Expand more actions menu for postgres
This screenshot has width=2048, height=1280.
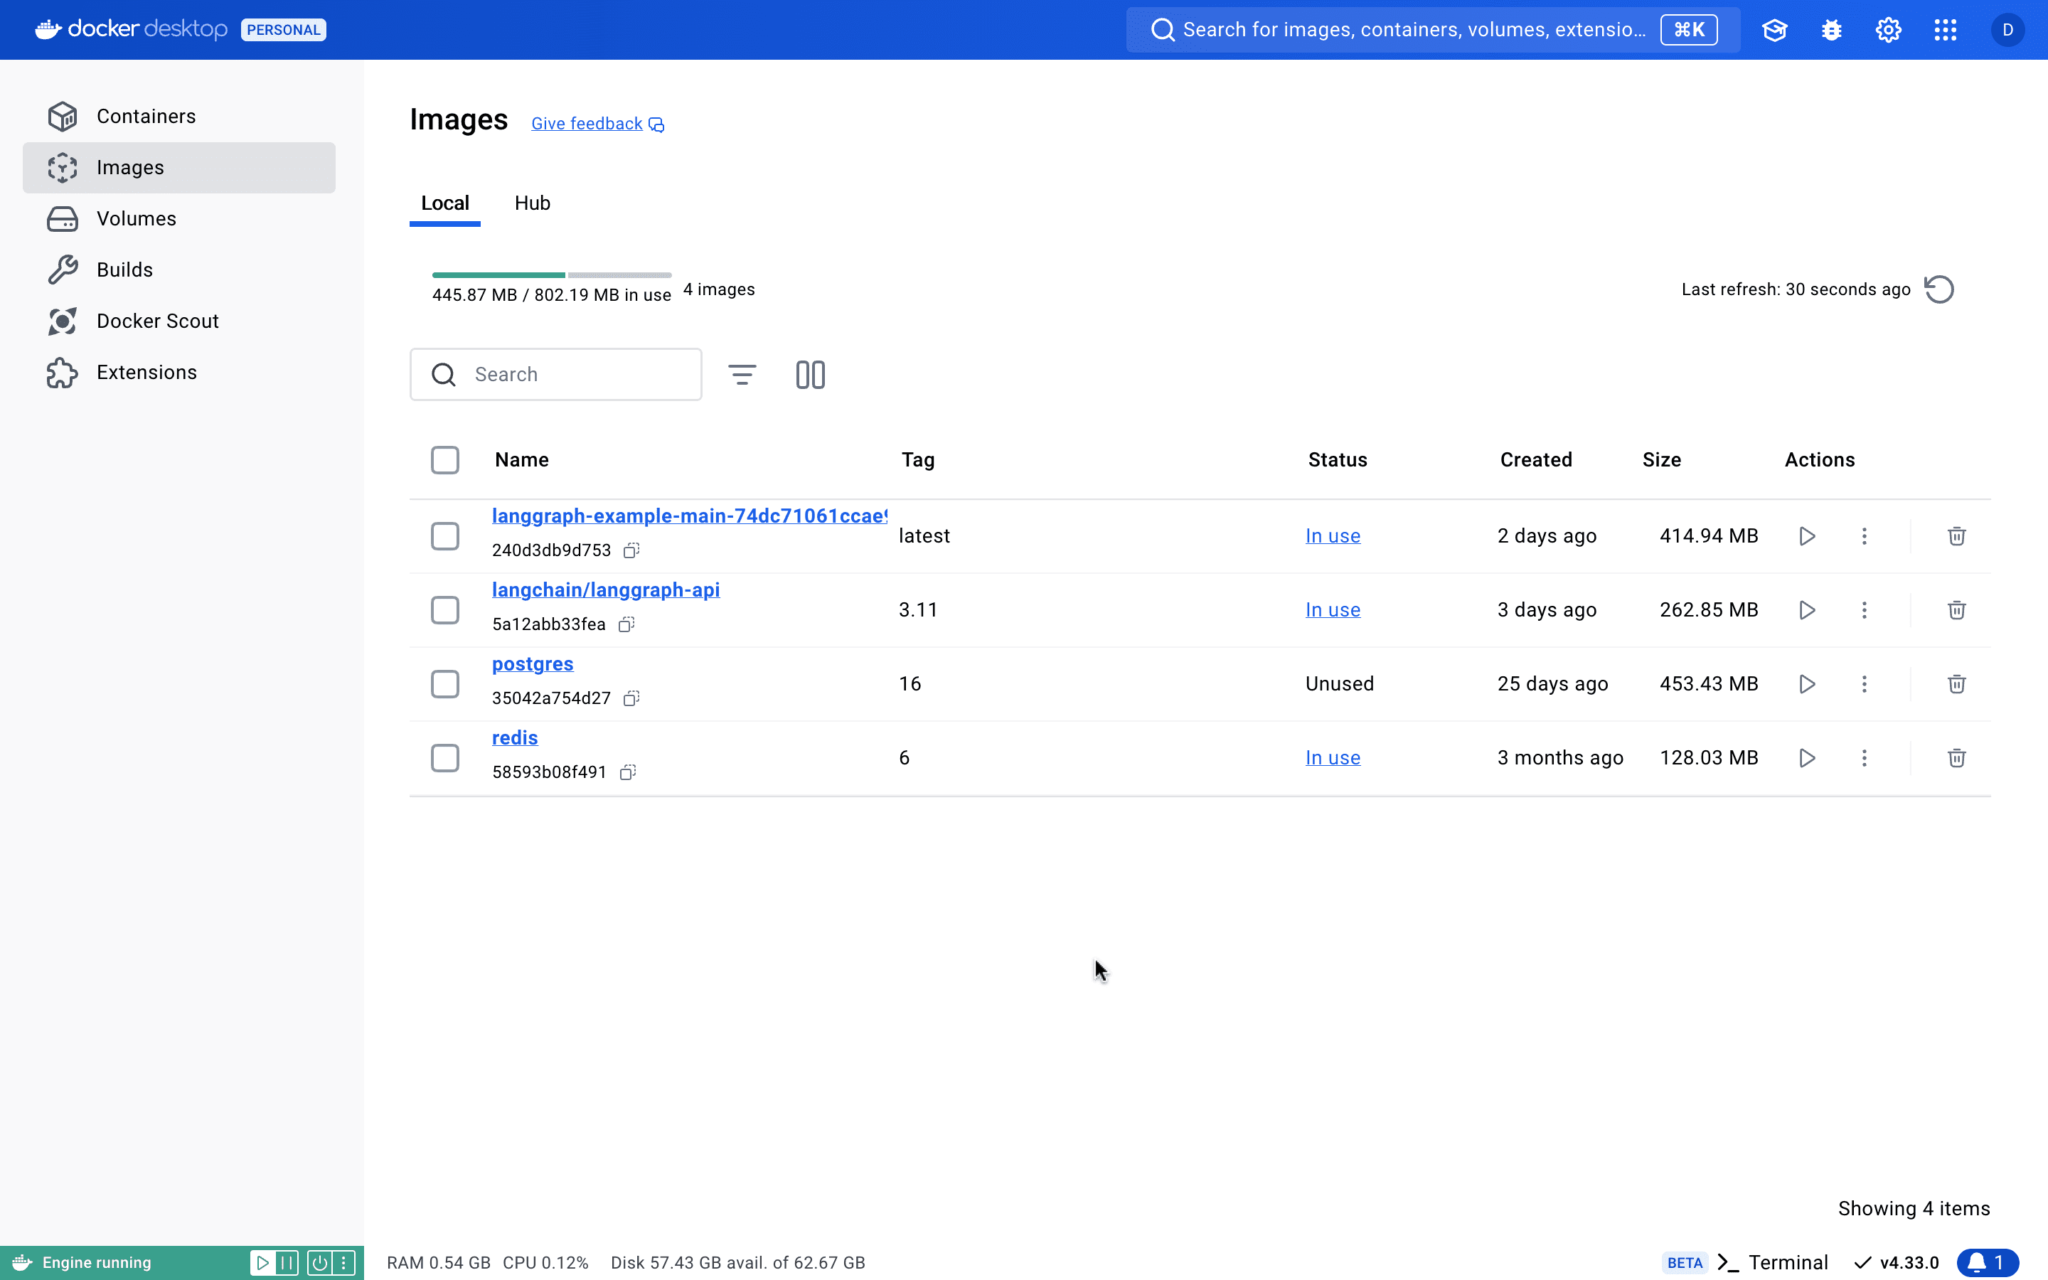1864,684
